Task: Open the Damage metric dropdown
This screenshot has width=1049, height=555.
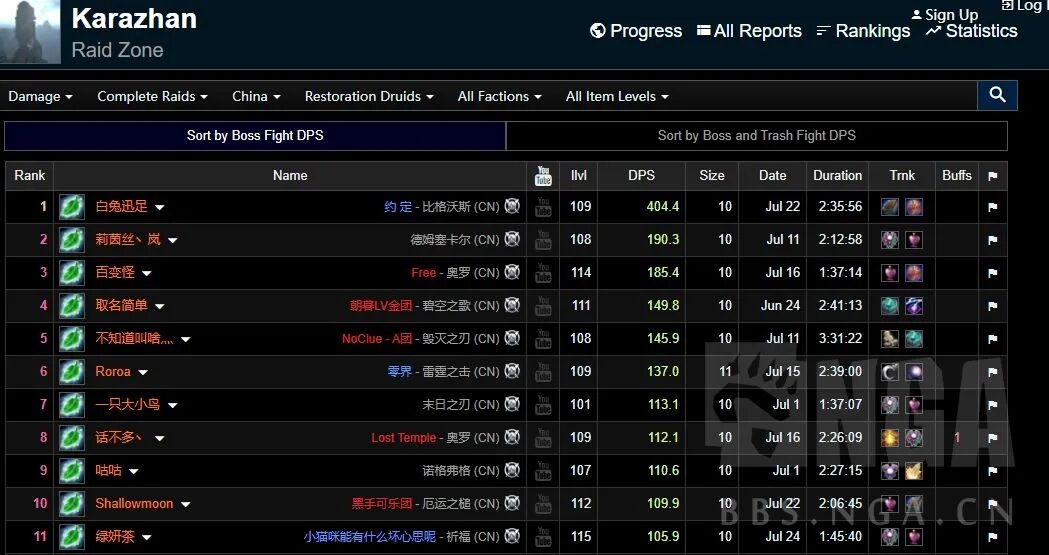Action: point(40,96)
